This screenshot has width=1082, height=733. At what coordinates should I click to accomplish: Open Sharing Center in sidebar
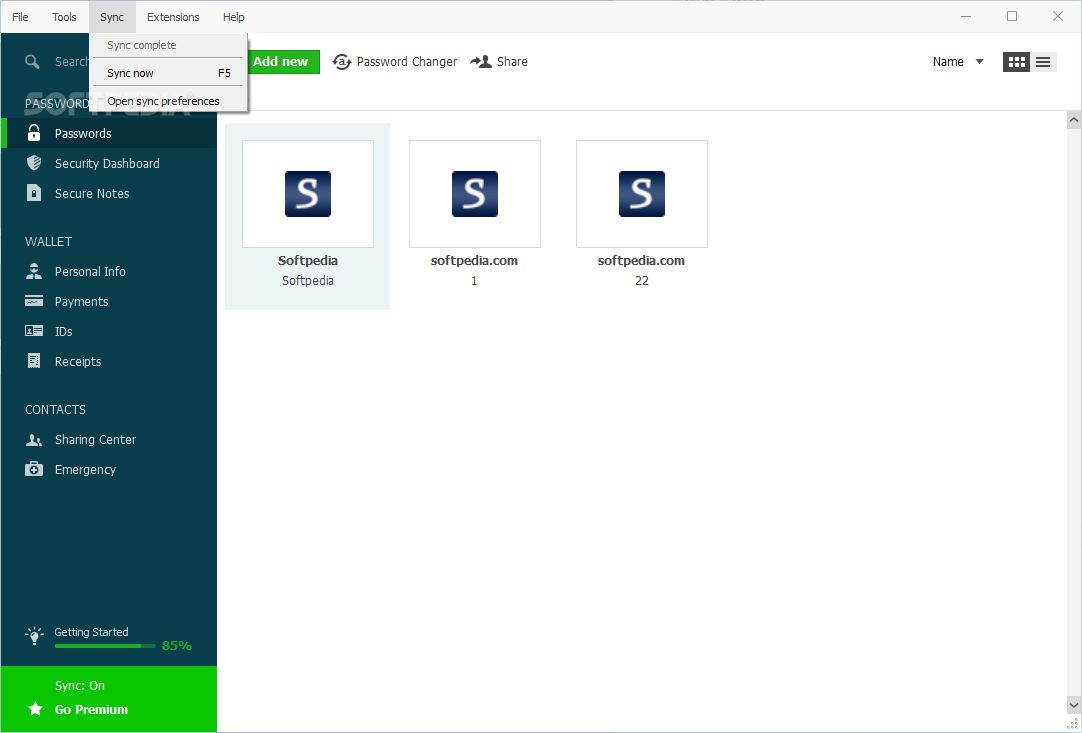pos(109,440)
